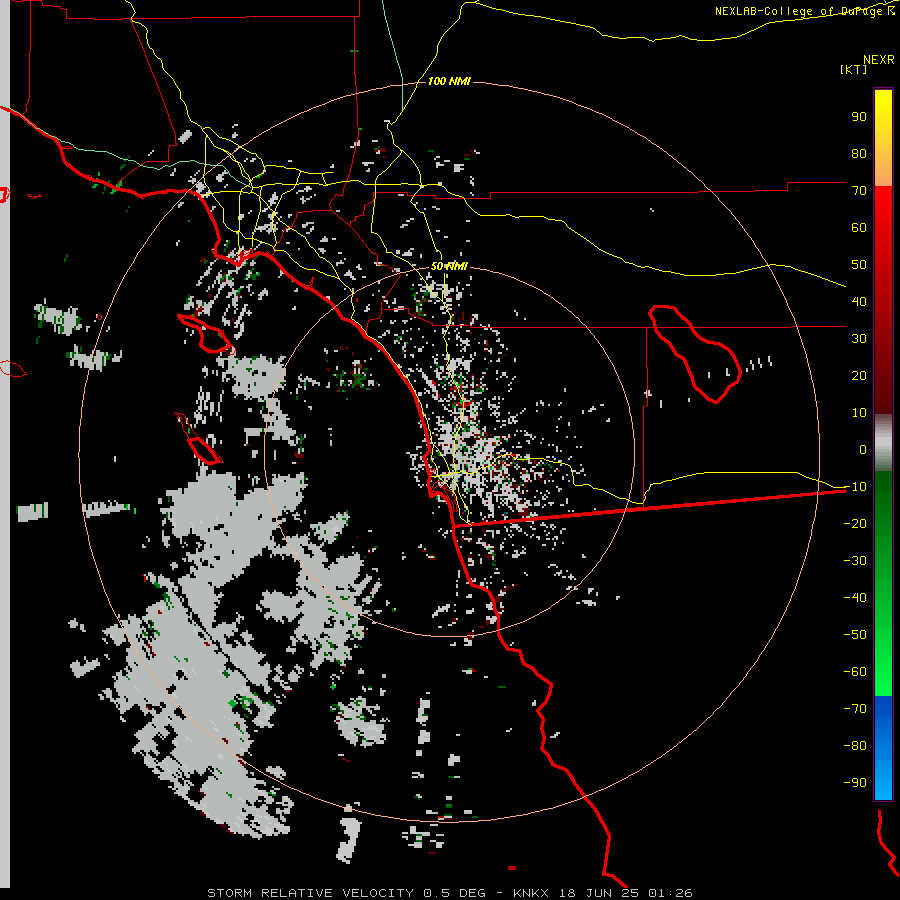Click the -70 knot scale label
Viewport: 900px width, 900px height.
(855, 709)
